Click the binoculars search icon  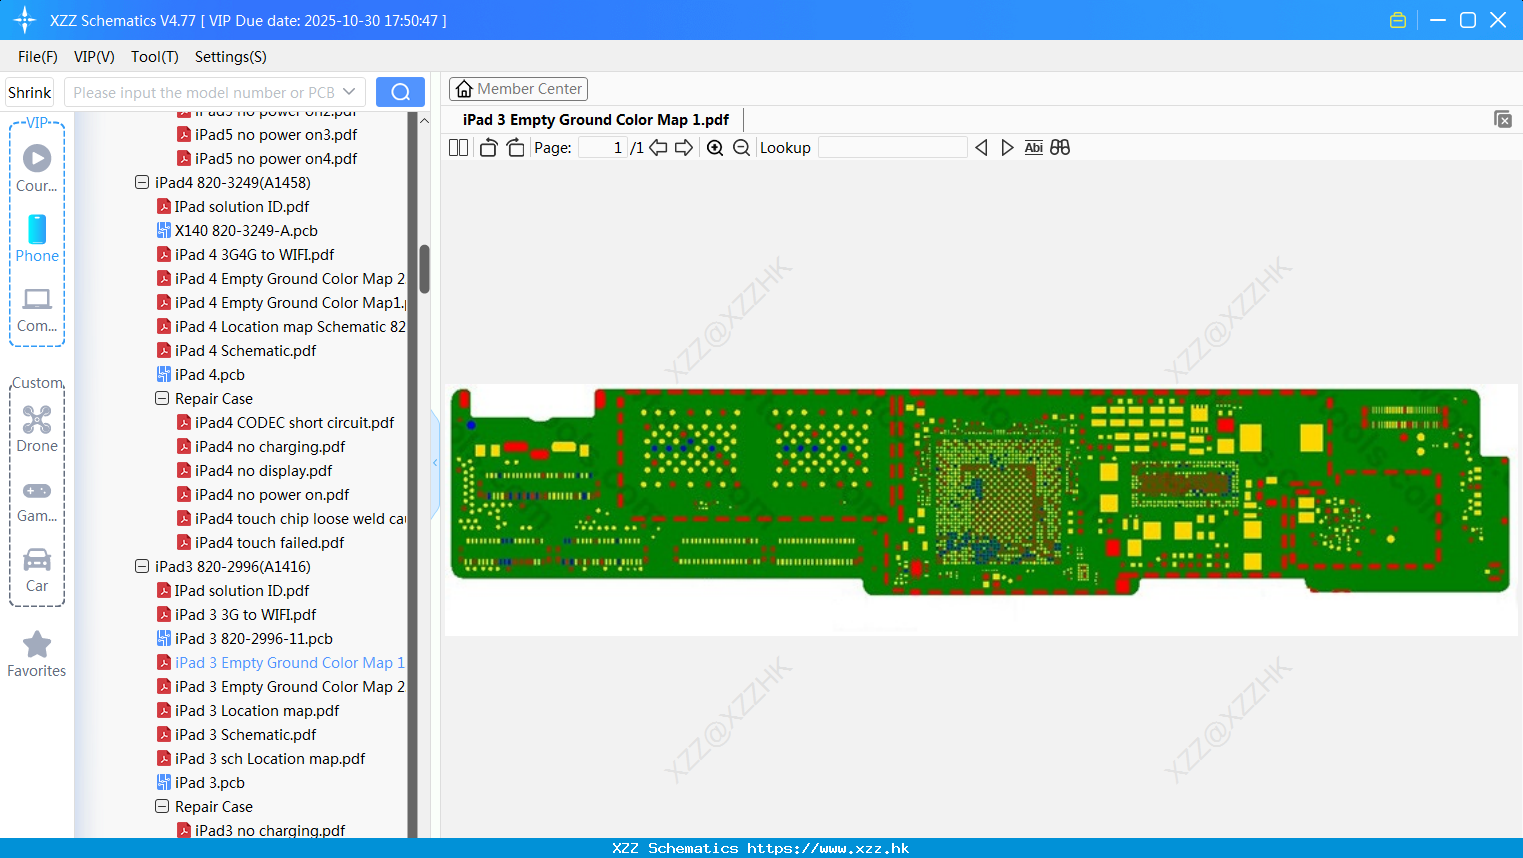coord(1060,148)
